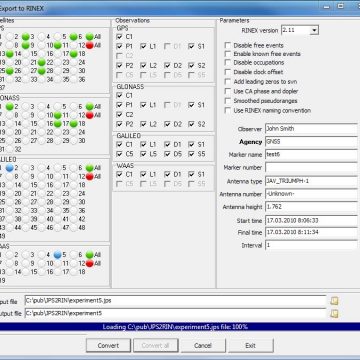Click the blue GALILEO satellite 2 indicator
This screenshot has width=360, height=360.
[10, 168]
